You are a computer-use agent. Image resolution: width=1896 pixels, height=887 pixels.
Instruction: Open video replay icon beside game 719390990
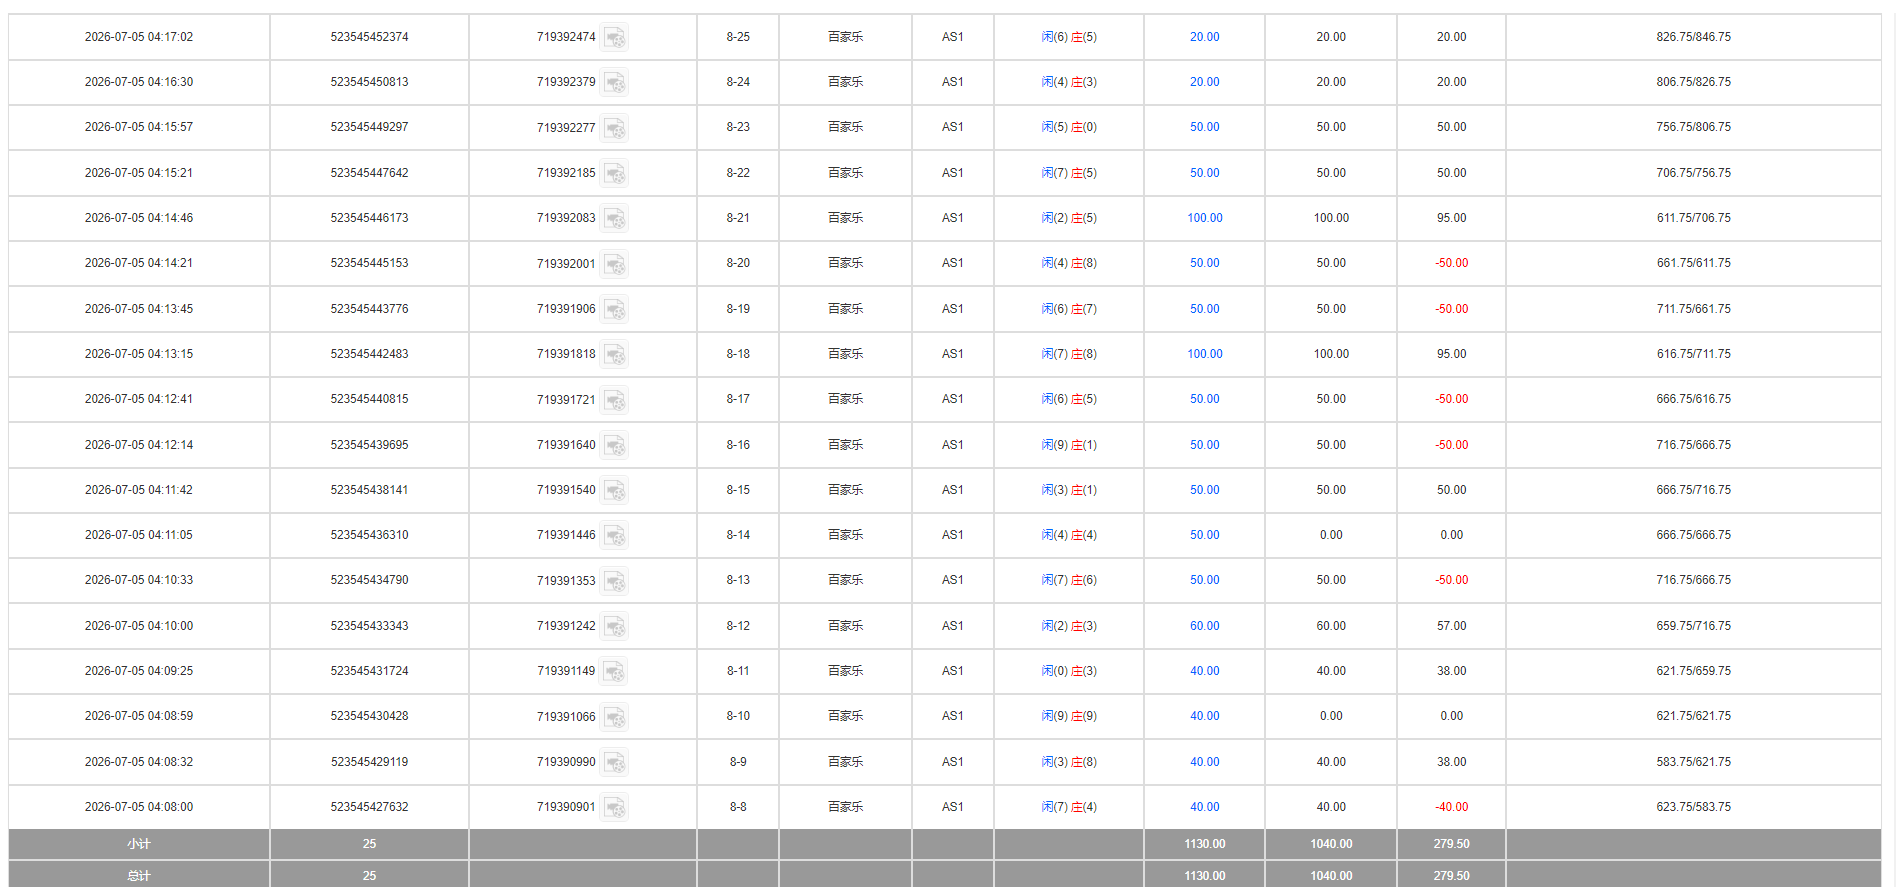click(614, 762)
